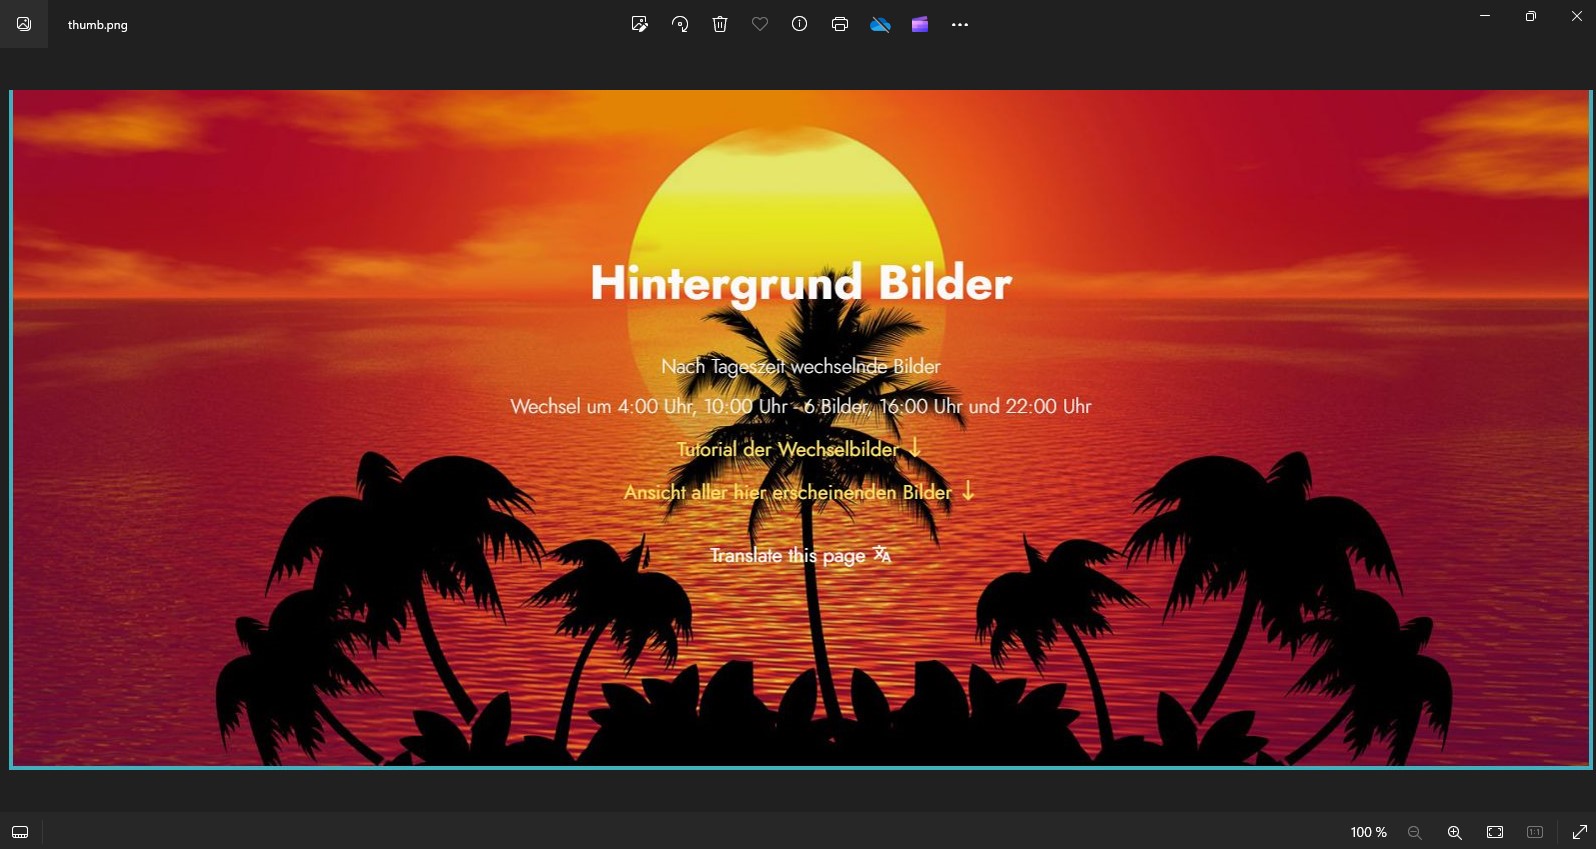Click the zoom in magnifier
Image resolution: width=1596 pixels, height=849 pixels.
click(x=1455, y=832)
